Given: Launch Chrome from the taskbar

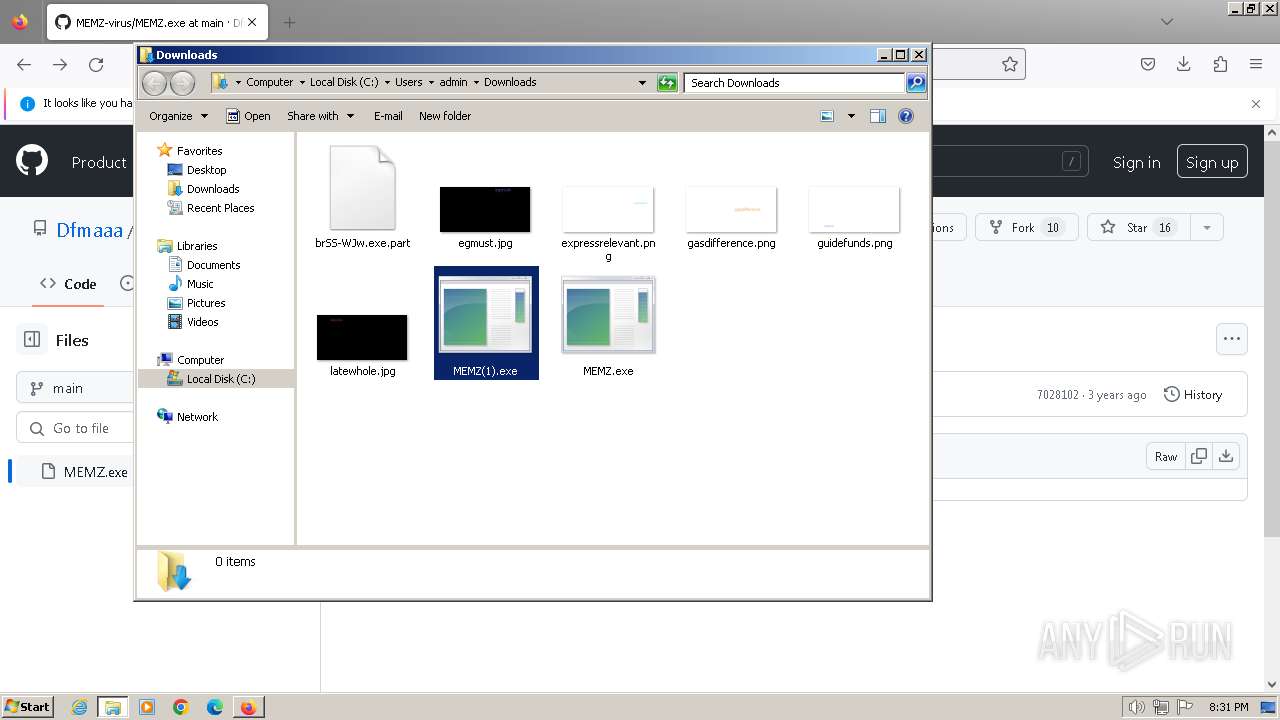Looking at the screenshot, I should [x=180, y=707].
